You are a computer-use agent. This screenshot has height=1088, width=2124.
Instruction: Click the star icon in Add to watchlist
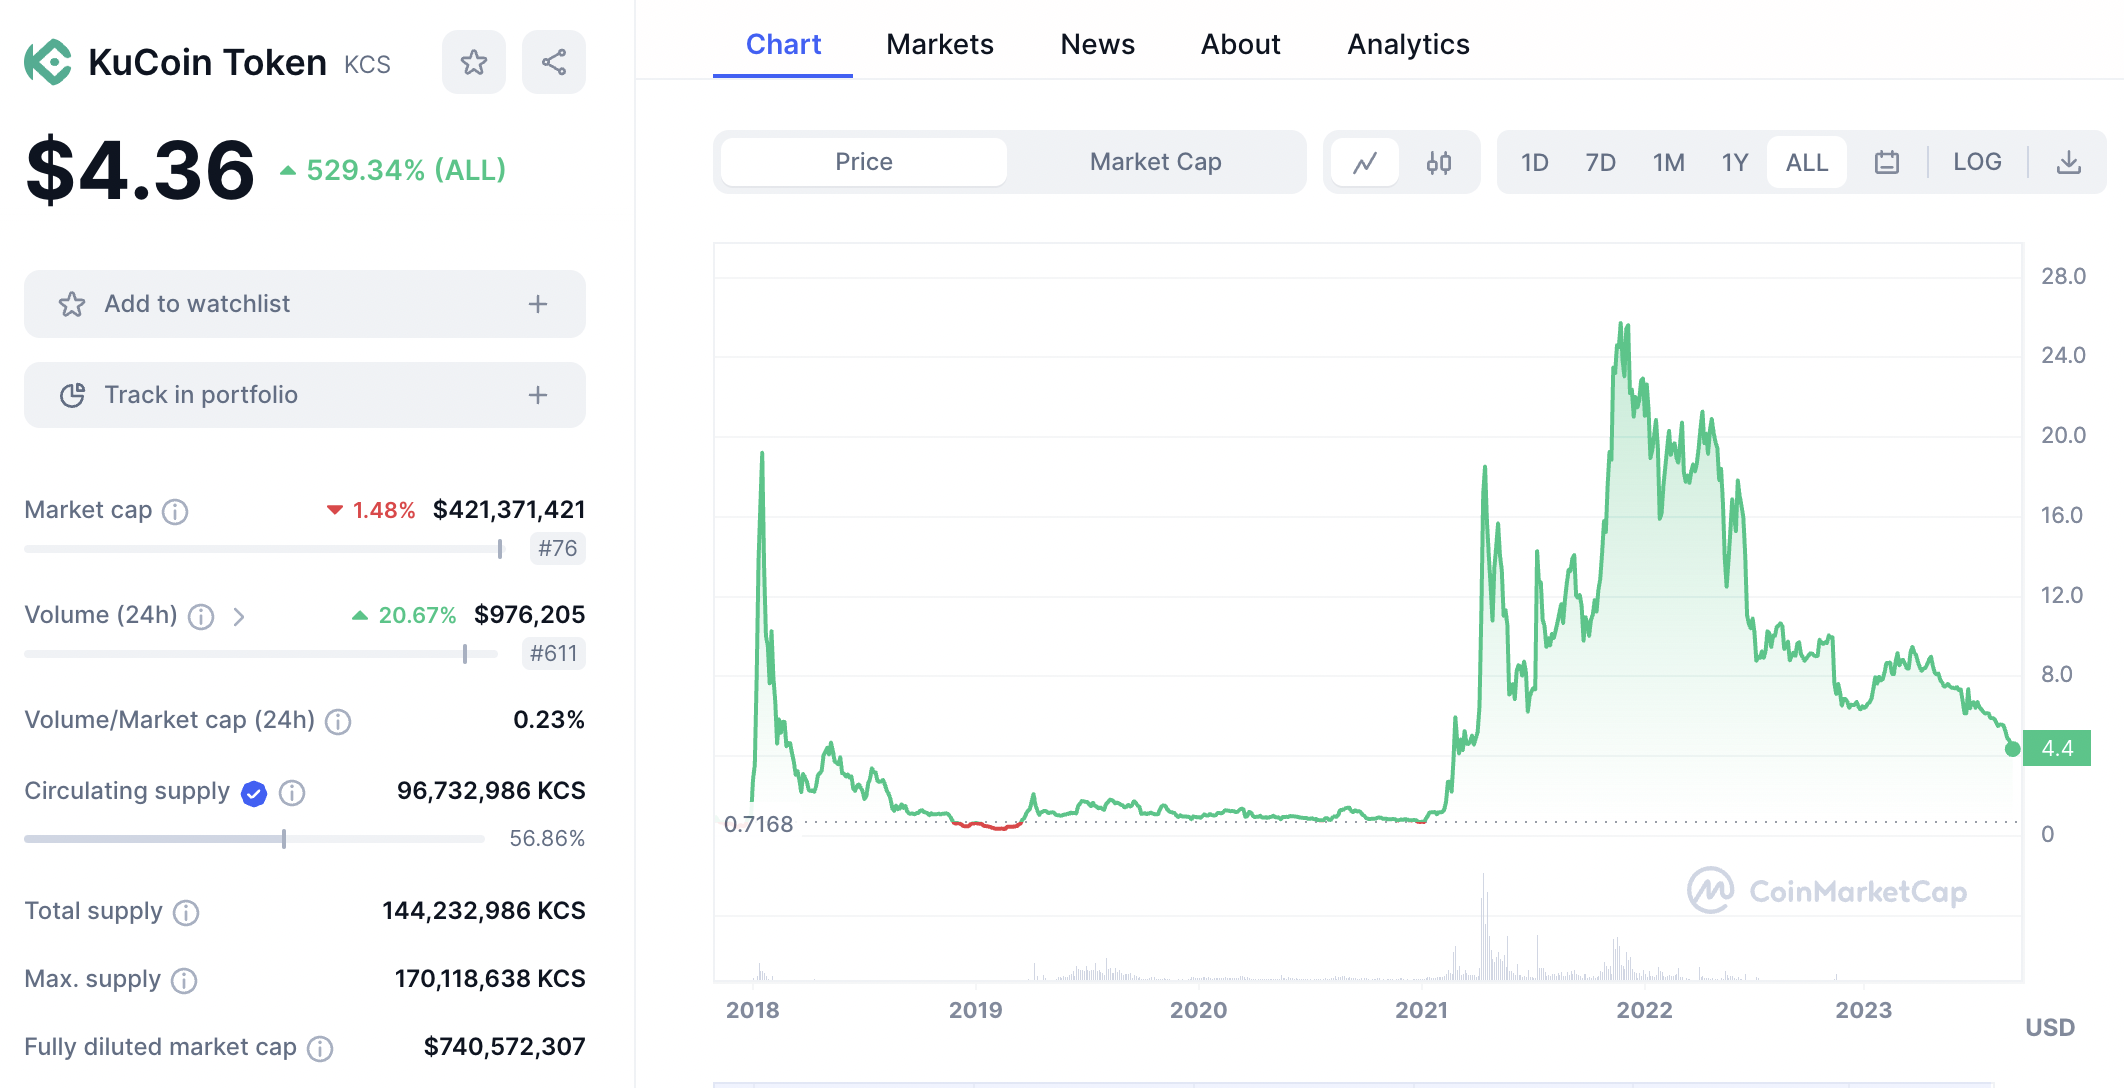[x=72, y=304]
